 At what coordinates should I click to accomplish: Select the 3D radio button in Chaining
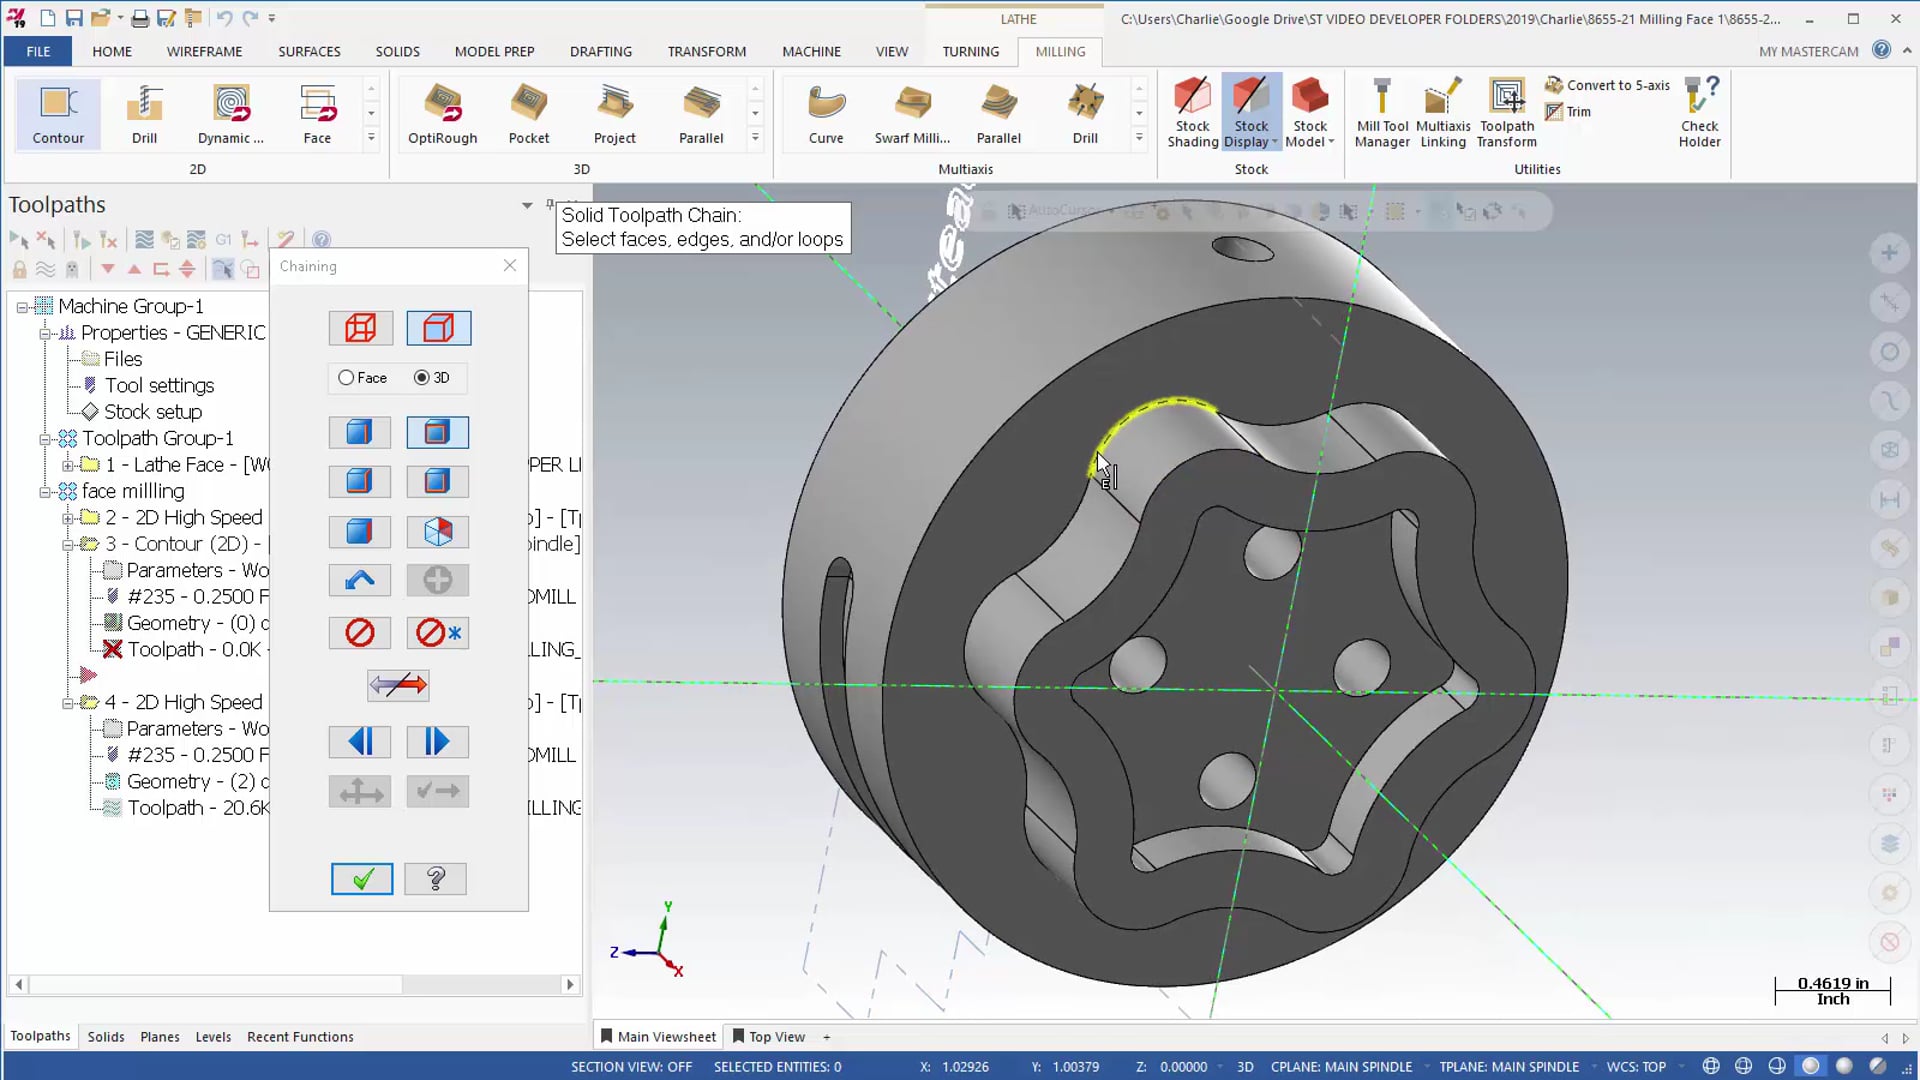(422, 377)
